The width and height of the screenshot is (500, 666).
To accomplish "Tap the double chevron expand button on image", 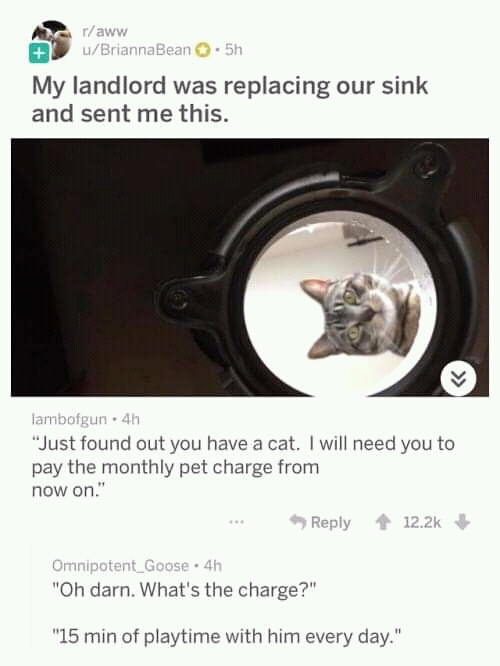I will click(459, 378).
